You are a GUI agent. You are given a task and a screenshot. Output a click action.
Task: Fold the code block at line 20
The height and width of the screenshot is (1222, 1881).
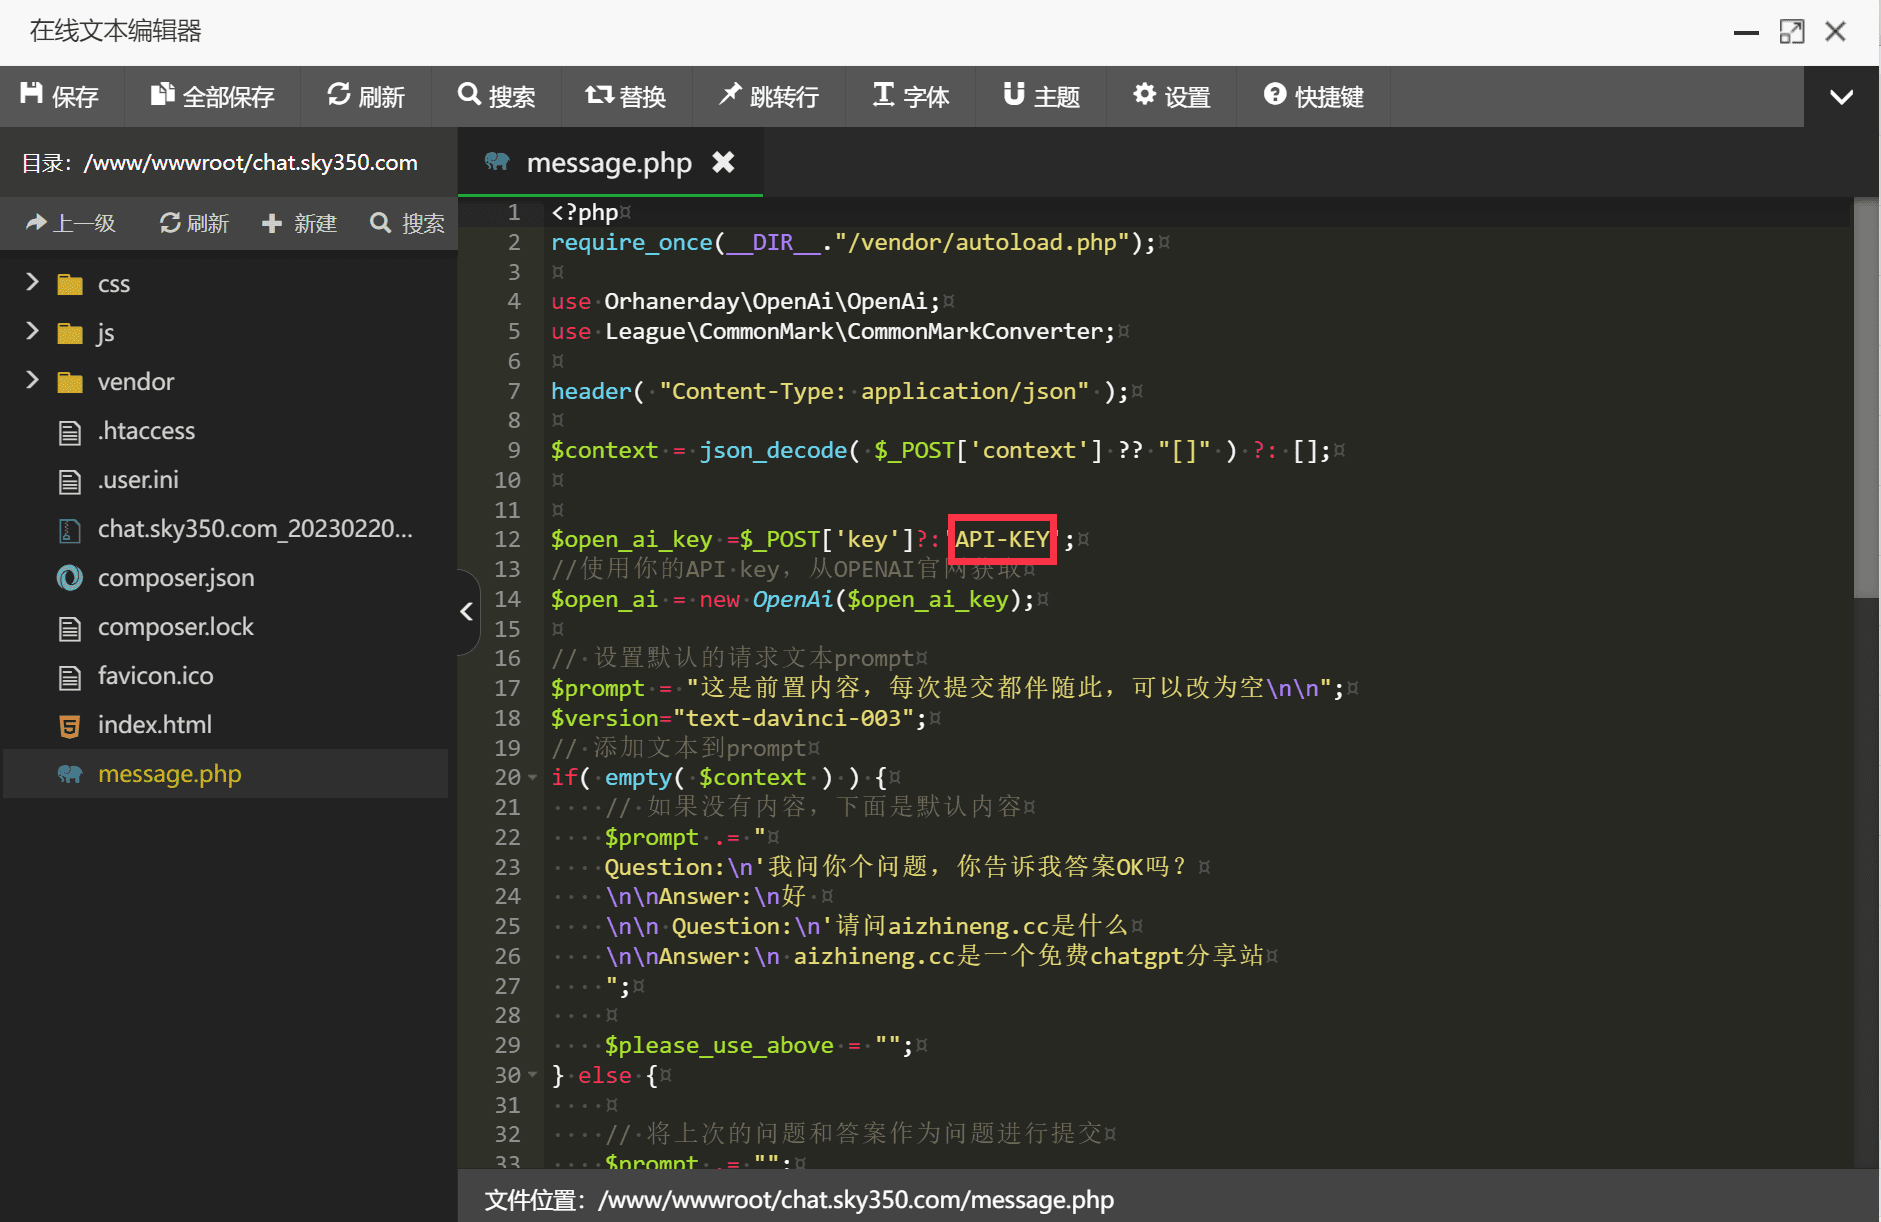(x=532, y=778)
